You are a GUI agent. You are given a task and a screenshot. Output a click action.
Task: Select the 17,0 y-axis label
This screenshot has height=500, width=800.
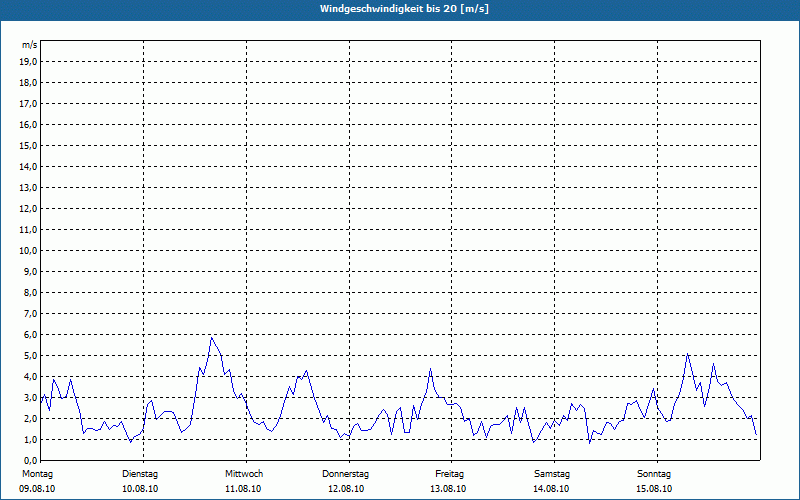[x=28, y=104]
